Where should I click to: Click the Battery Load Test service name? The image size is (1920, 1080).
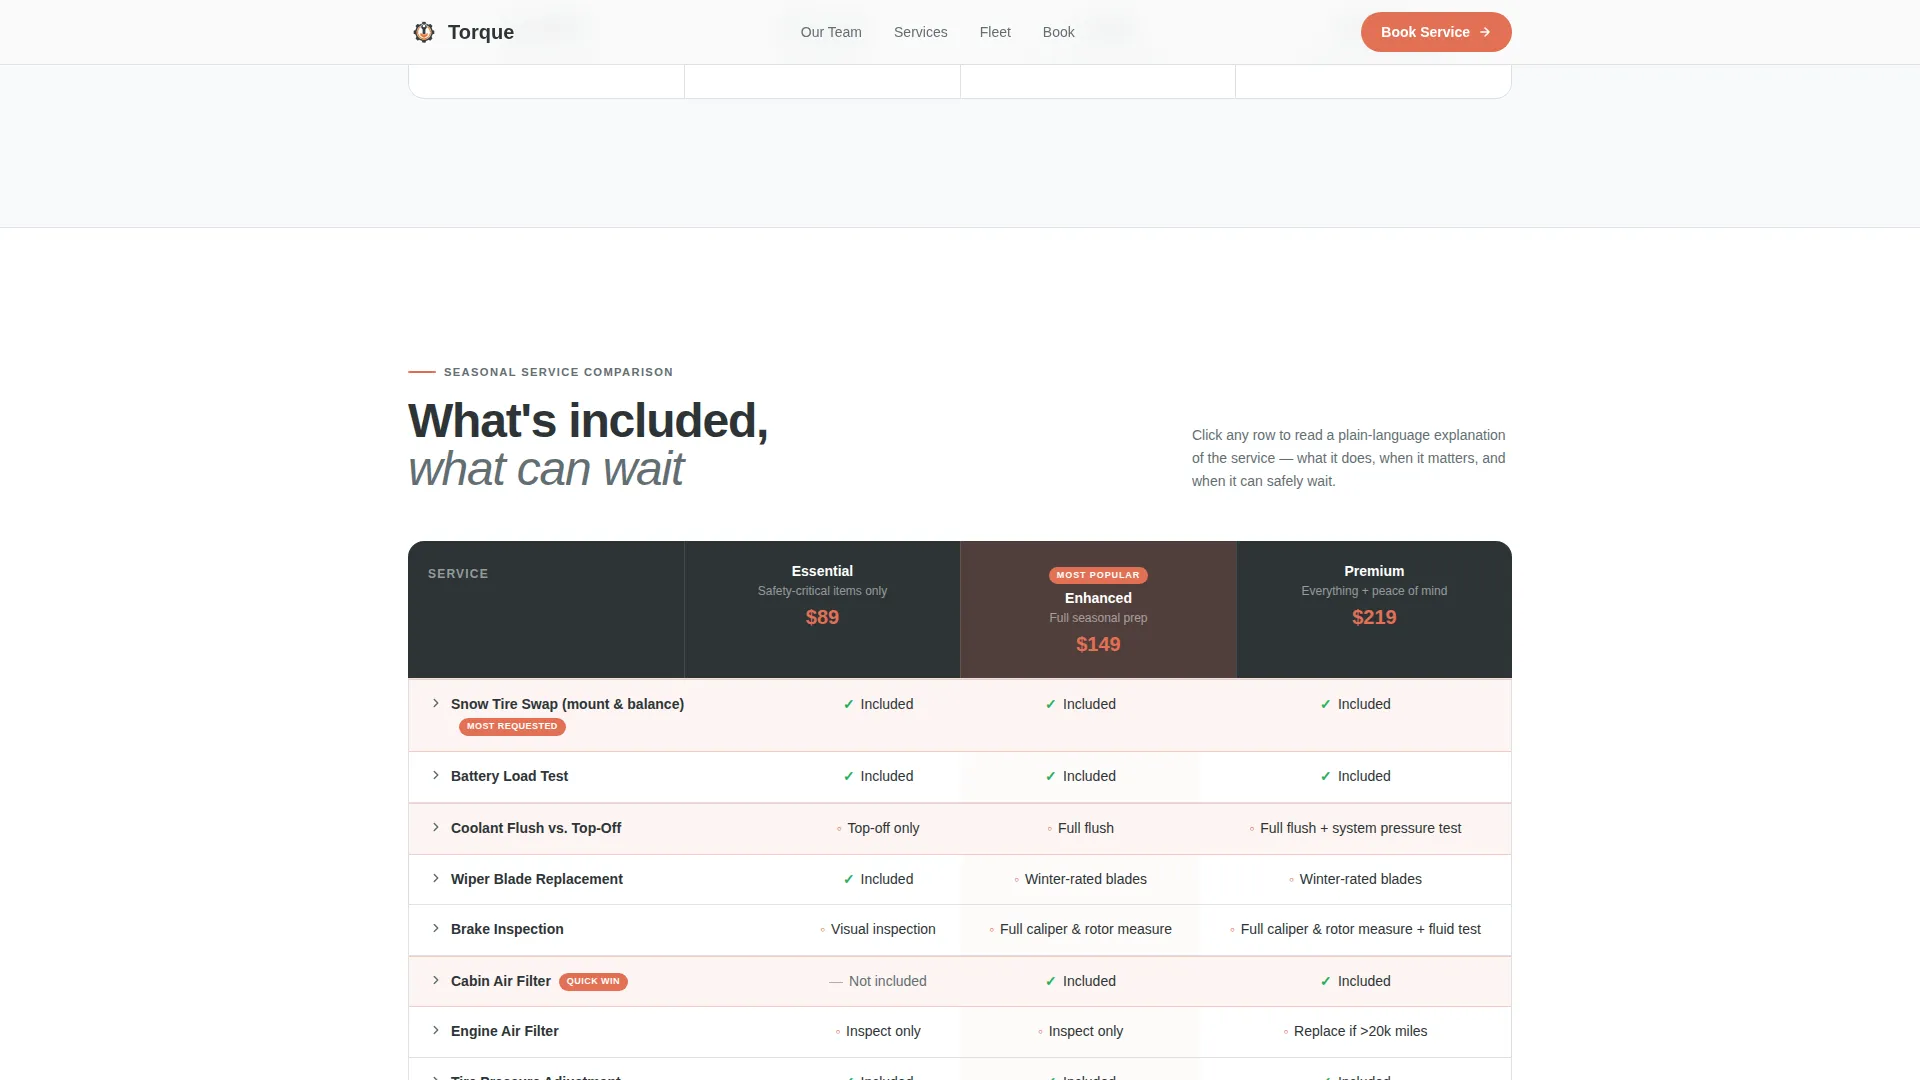[x=509, y=776]
